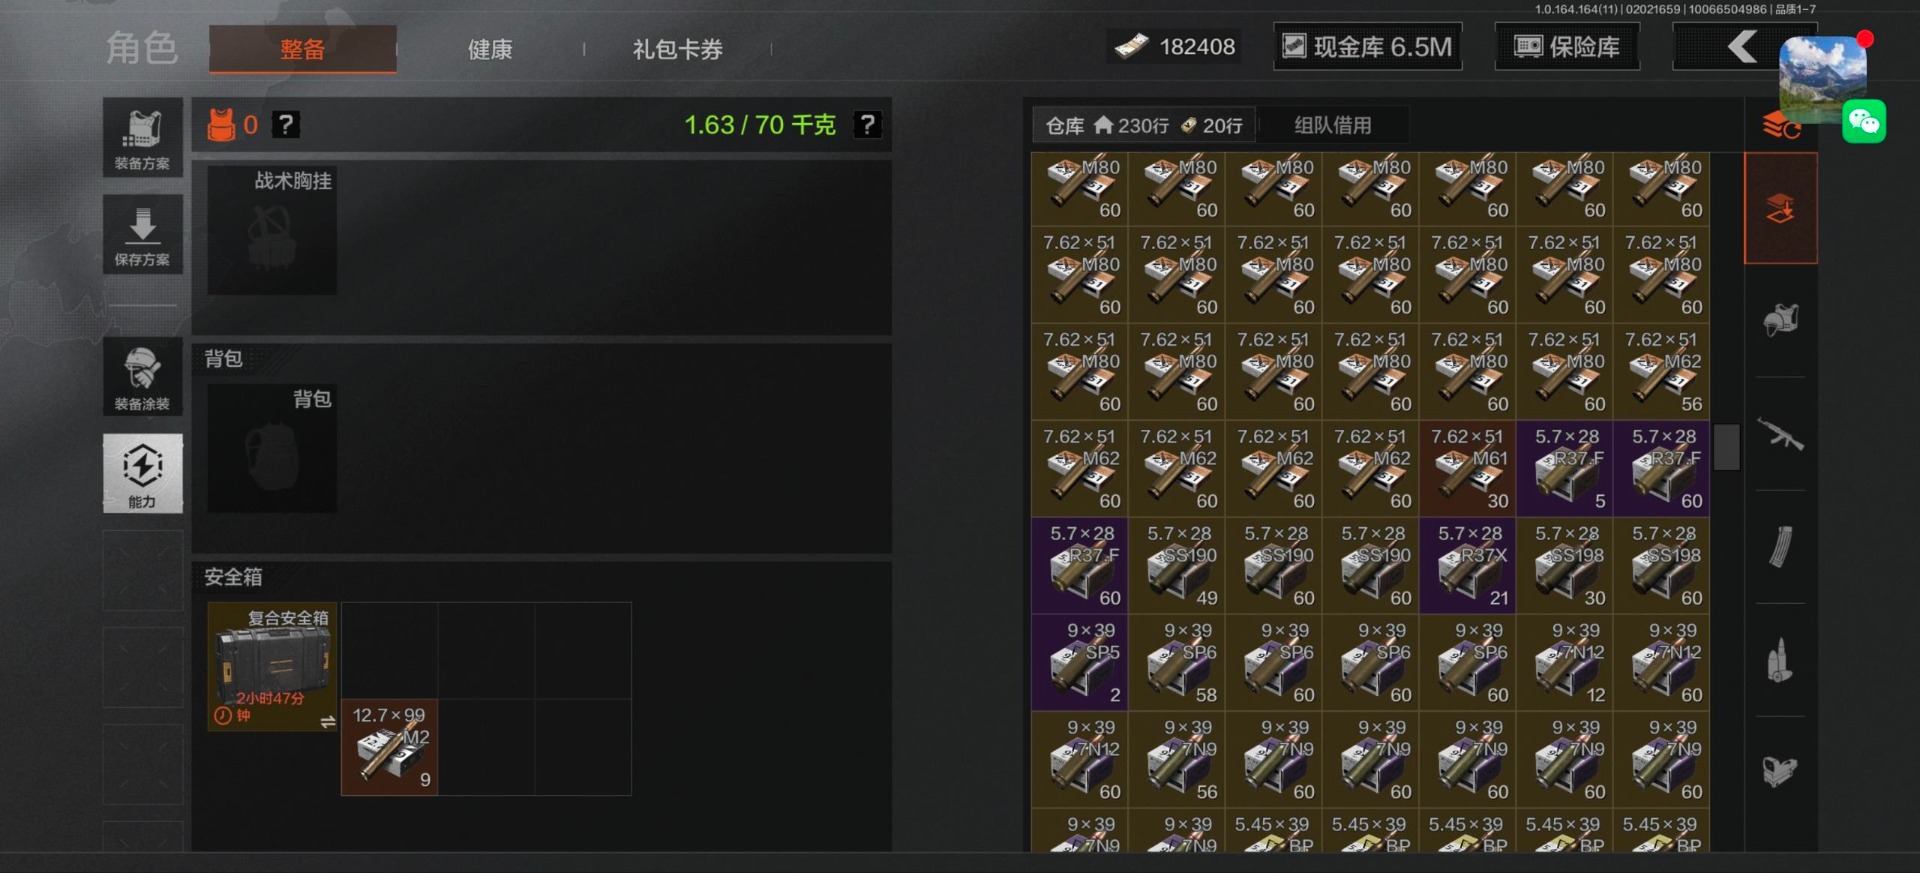The height and width of the screenshot is (873, 1920).
Task: Click the armor value help question mark
Action: tap(286, 125)
